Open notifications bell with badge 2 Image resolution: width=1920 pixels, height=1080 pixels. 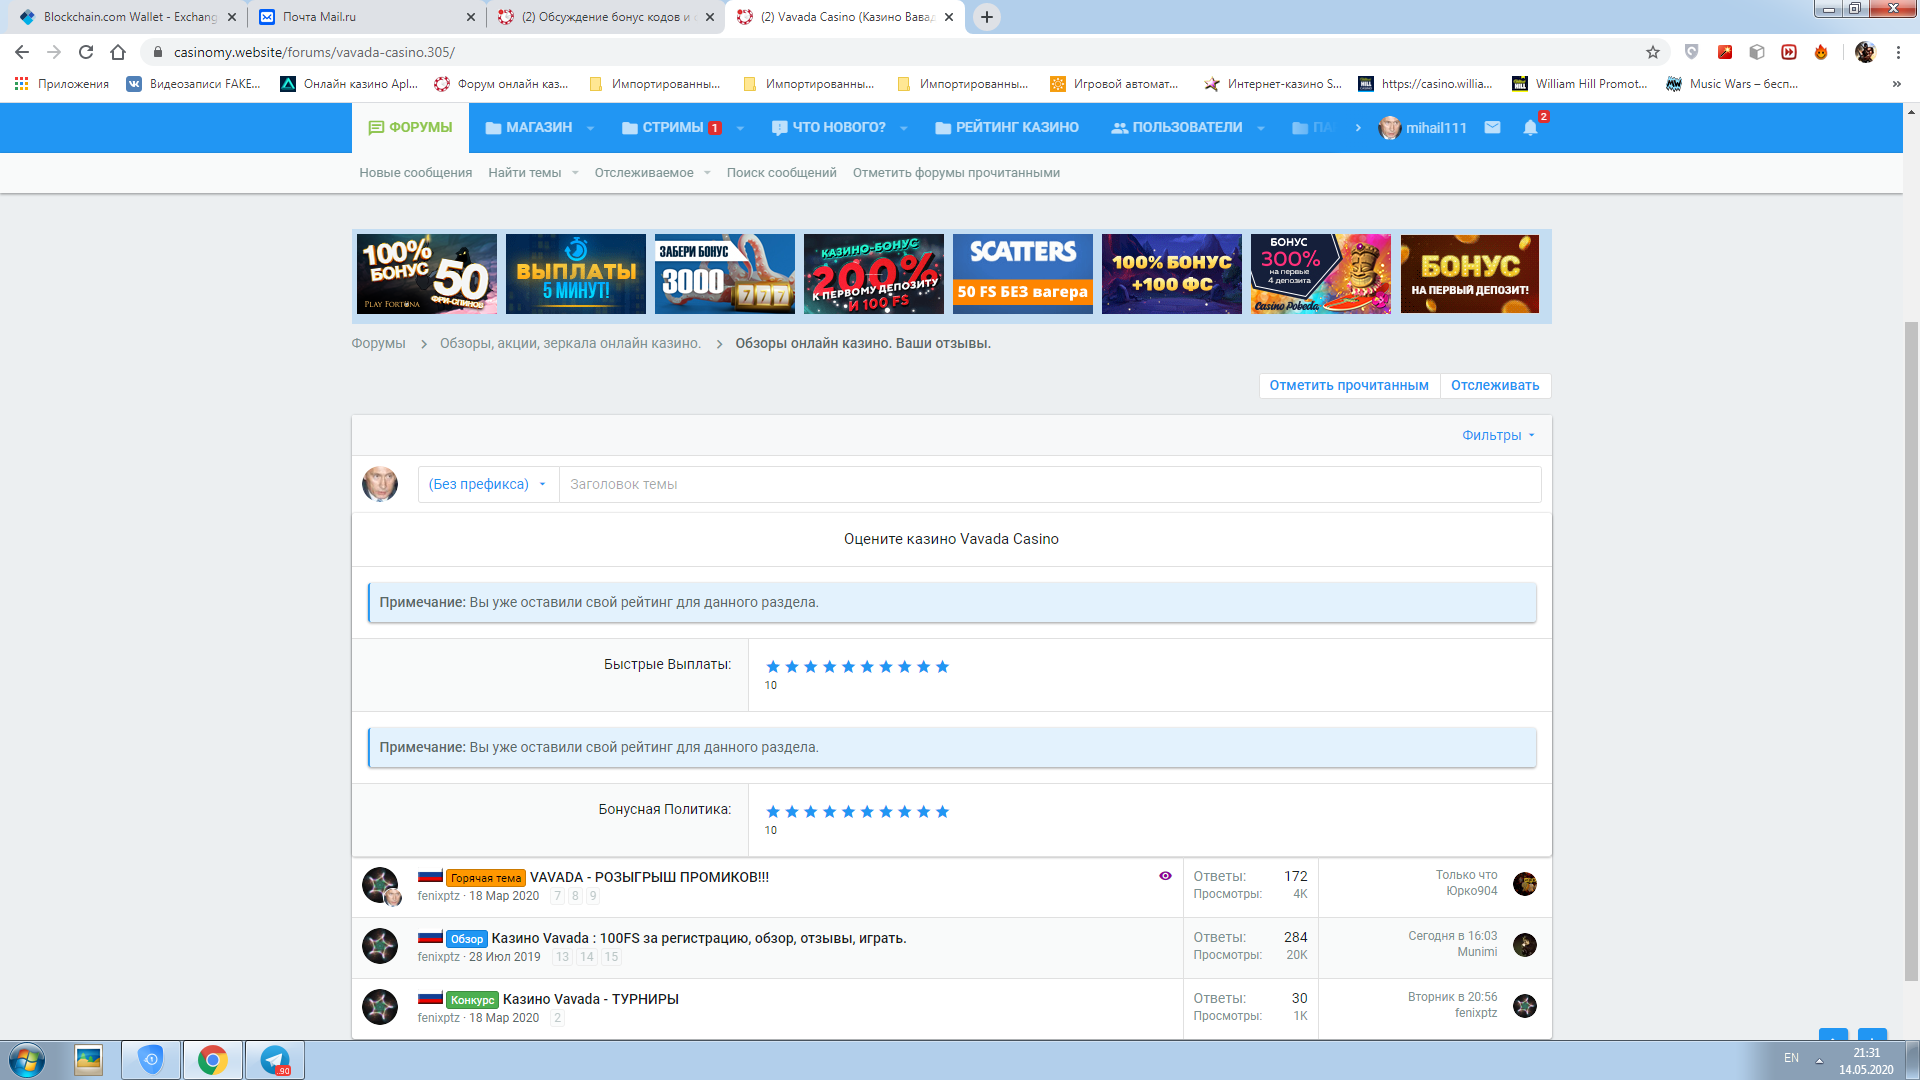(x=1530, y=127)
